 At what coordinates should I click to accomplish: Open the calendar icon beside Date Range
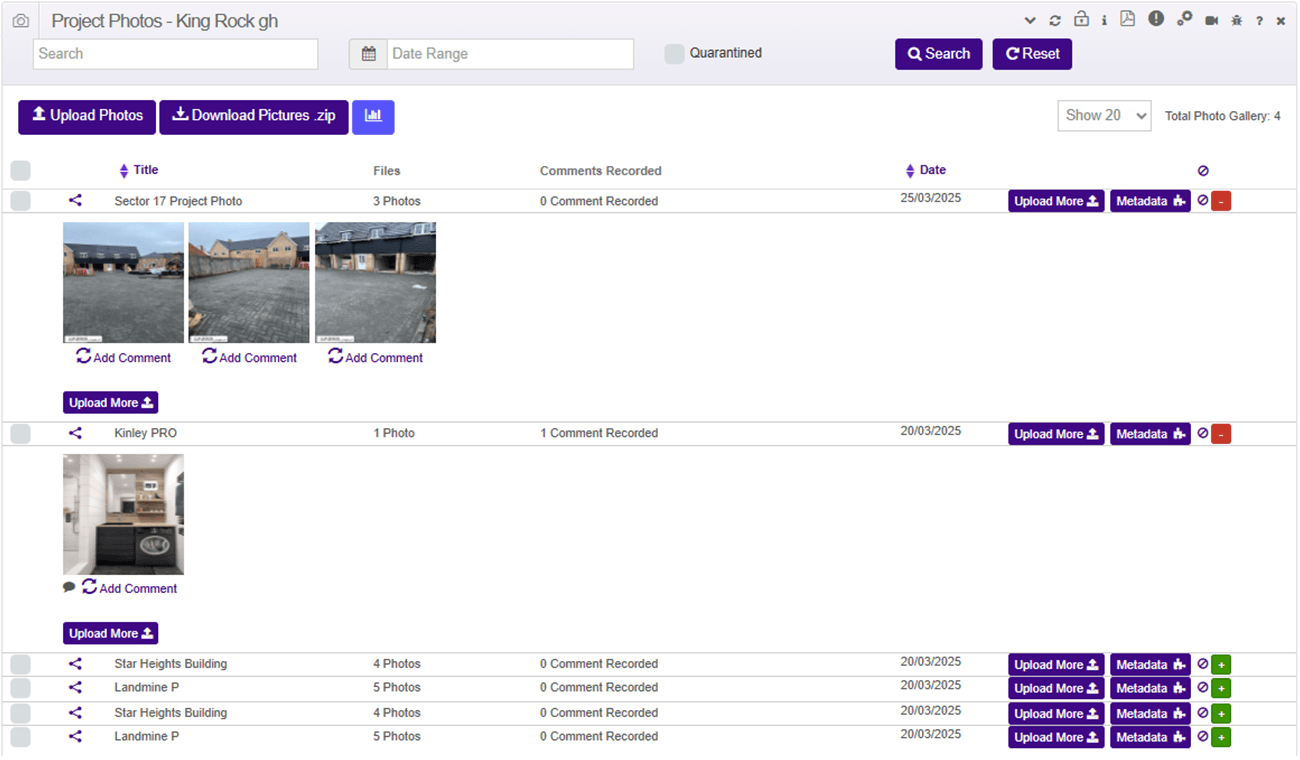pyautogui.click(x=368, y=54)
